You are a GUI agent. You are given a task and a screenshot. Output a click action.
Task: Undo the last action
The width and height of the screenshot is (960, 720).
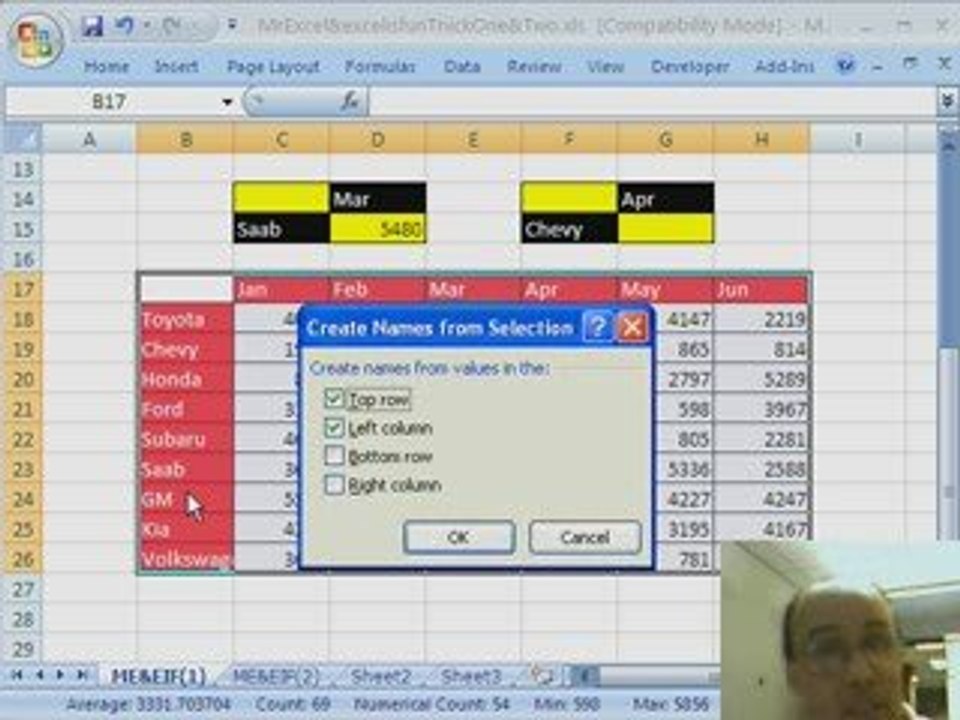coord(126,26)
